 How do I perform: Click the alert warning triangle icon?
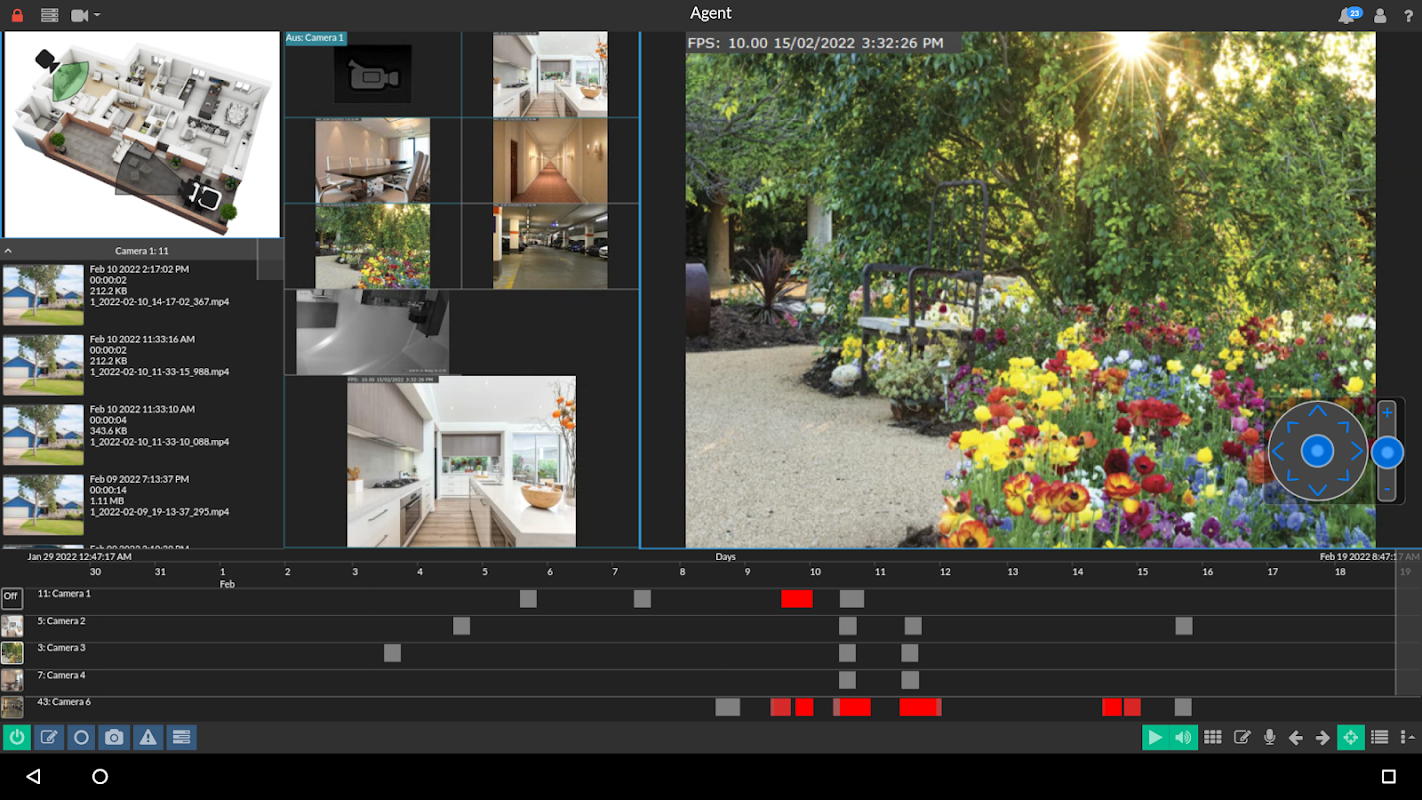coord(148,738)
